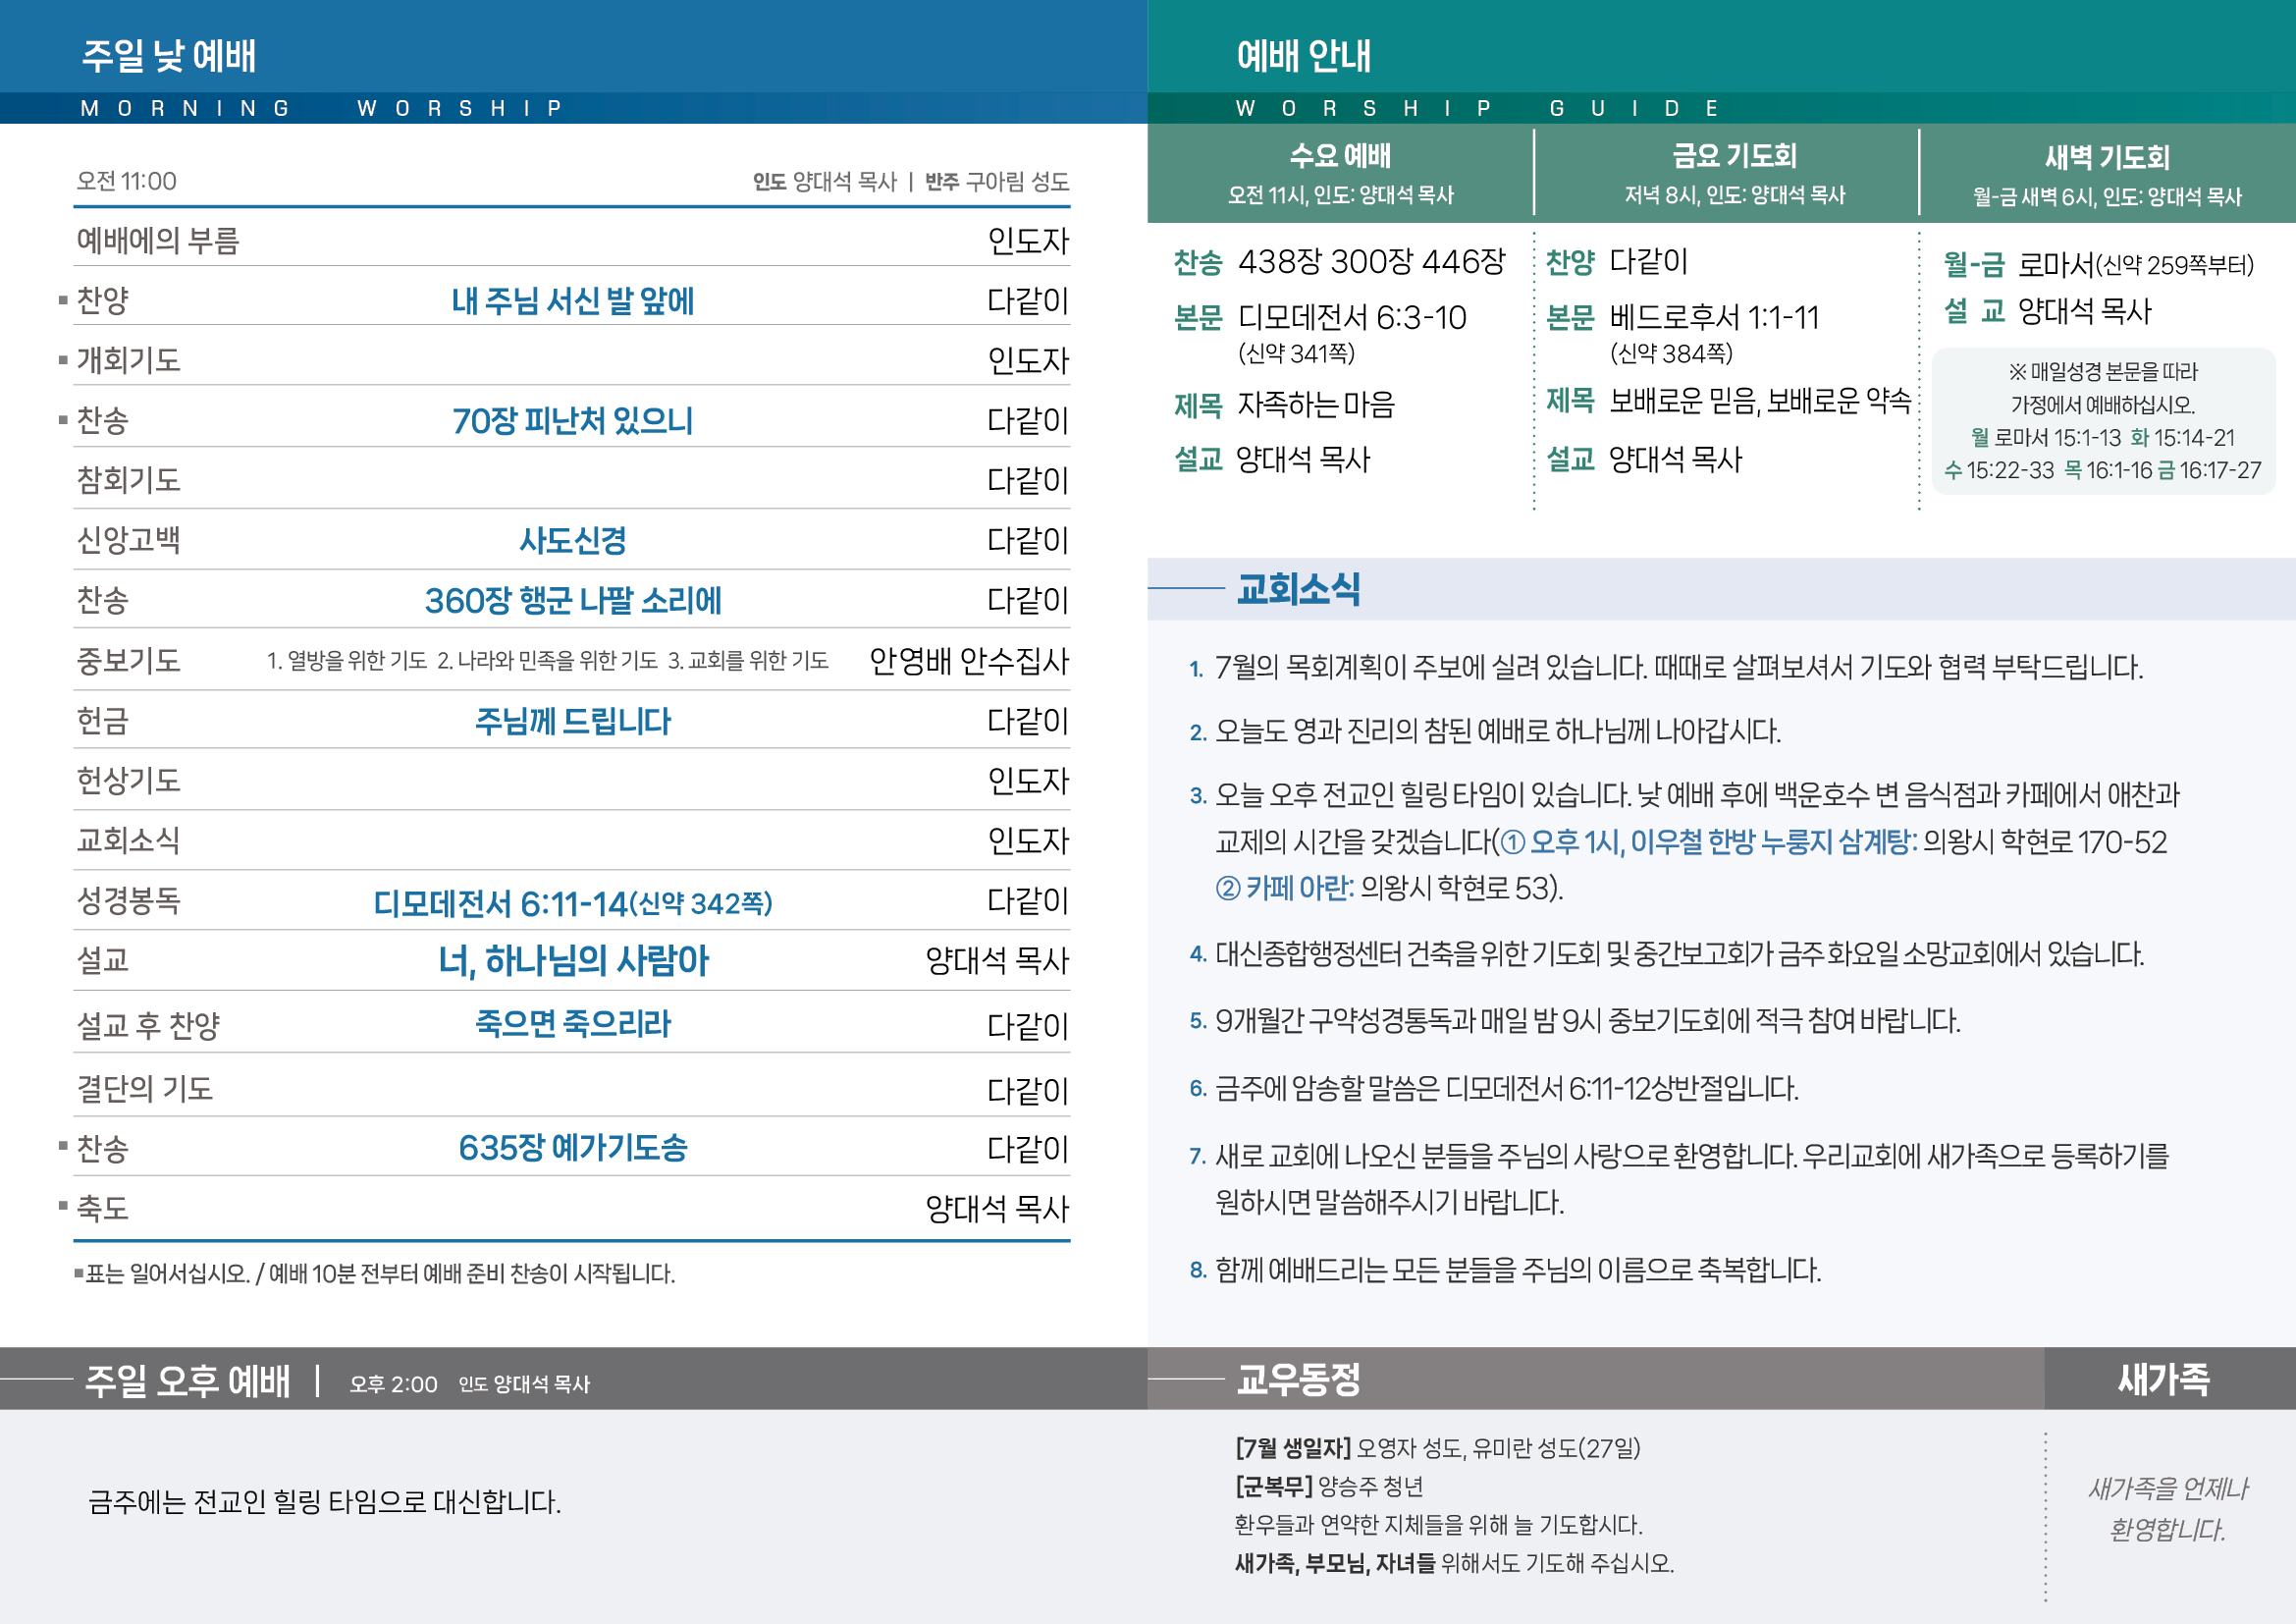2296x1624 pixels.
Task: Click the '매일성경 본문을 따라' note box
Action: pos(2103,421)
